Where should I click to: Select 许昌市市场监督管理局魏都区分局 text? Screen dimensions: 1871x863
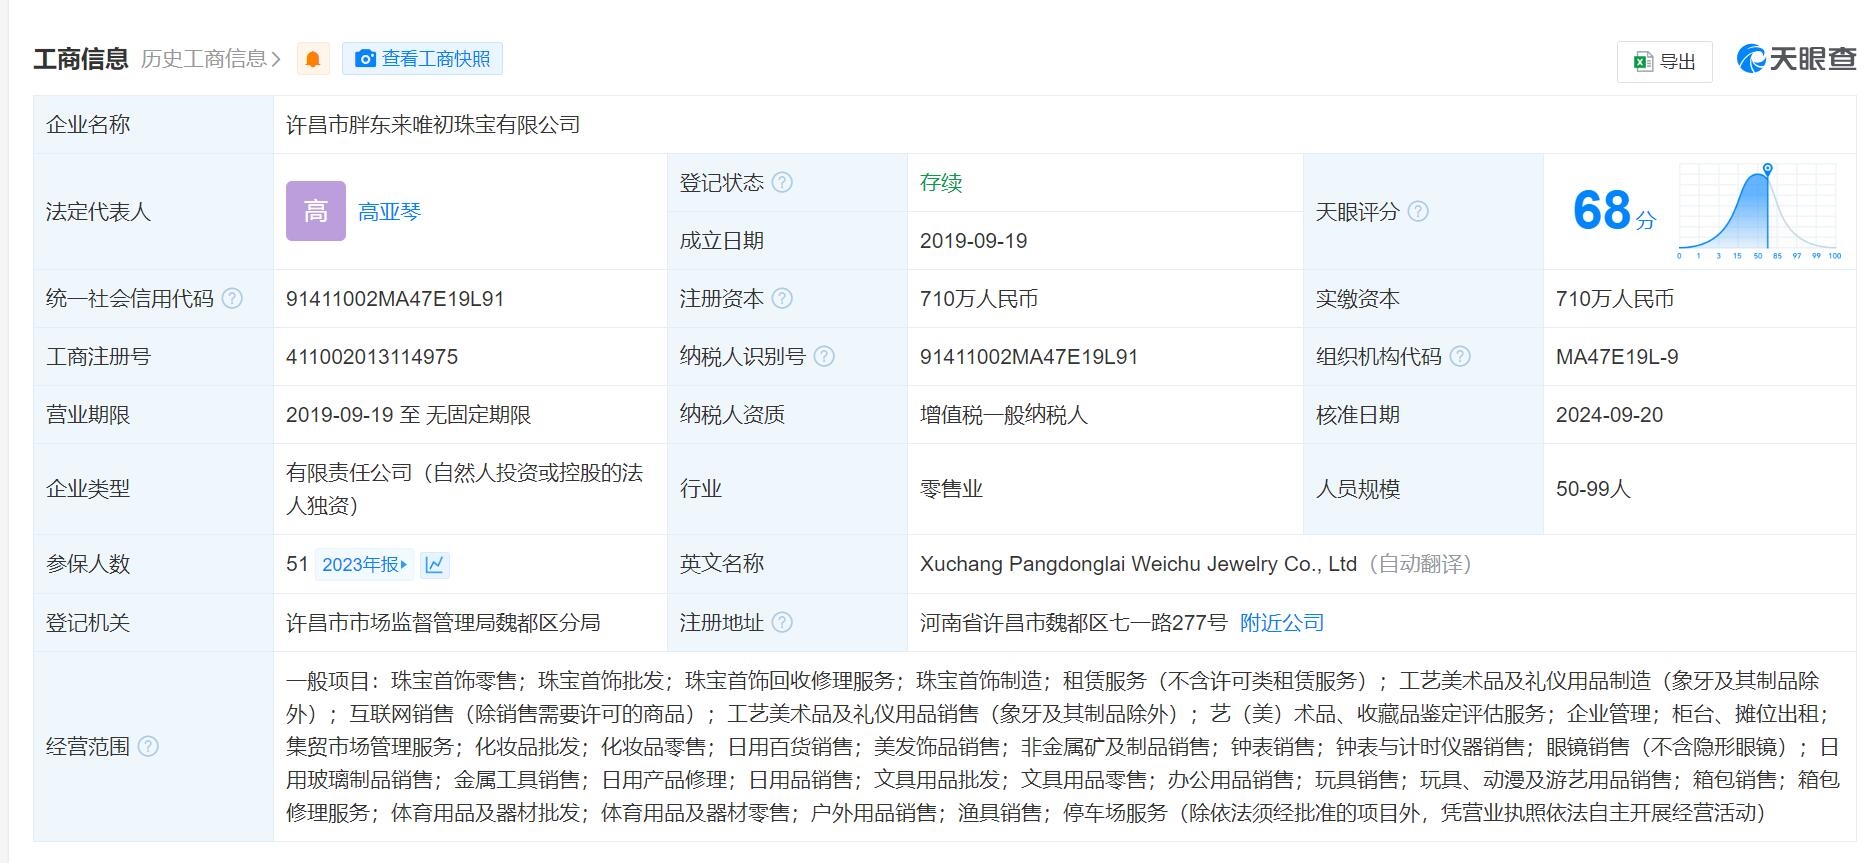(x=443, y=623)
